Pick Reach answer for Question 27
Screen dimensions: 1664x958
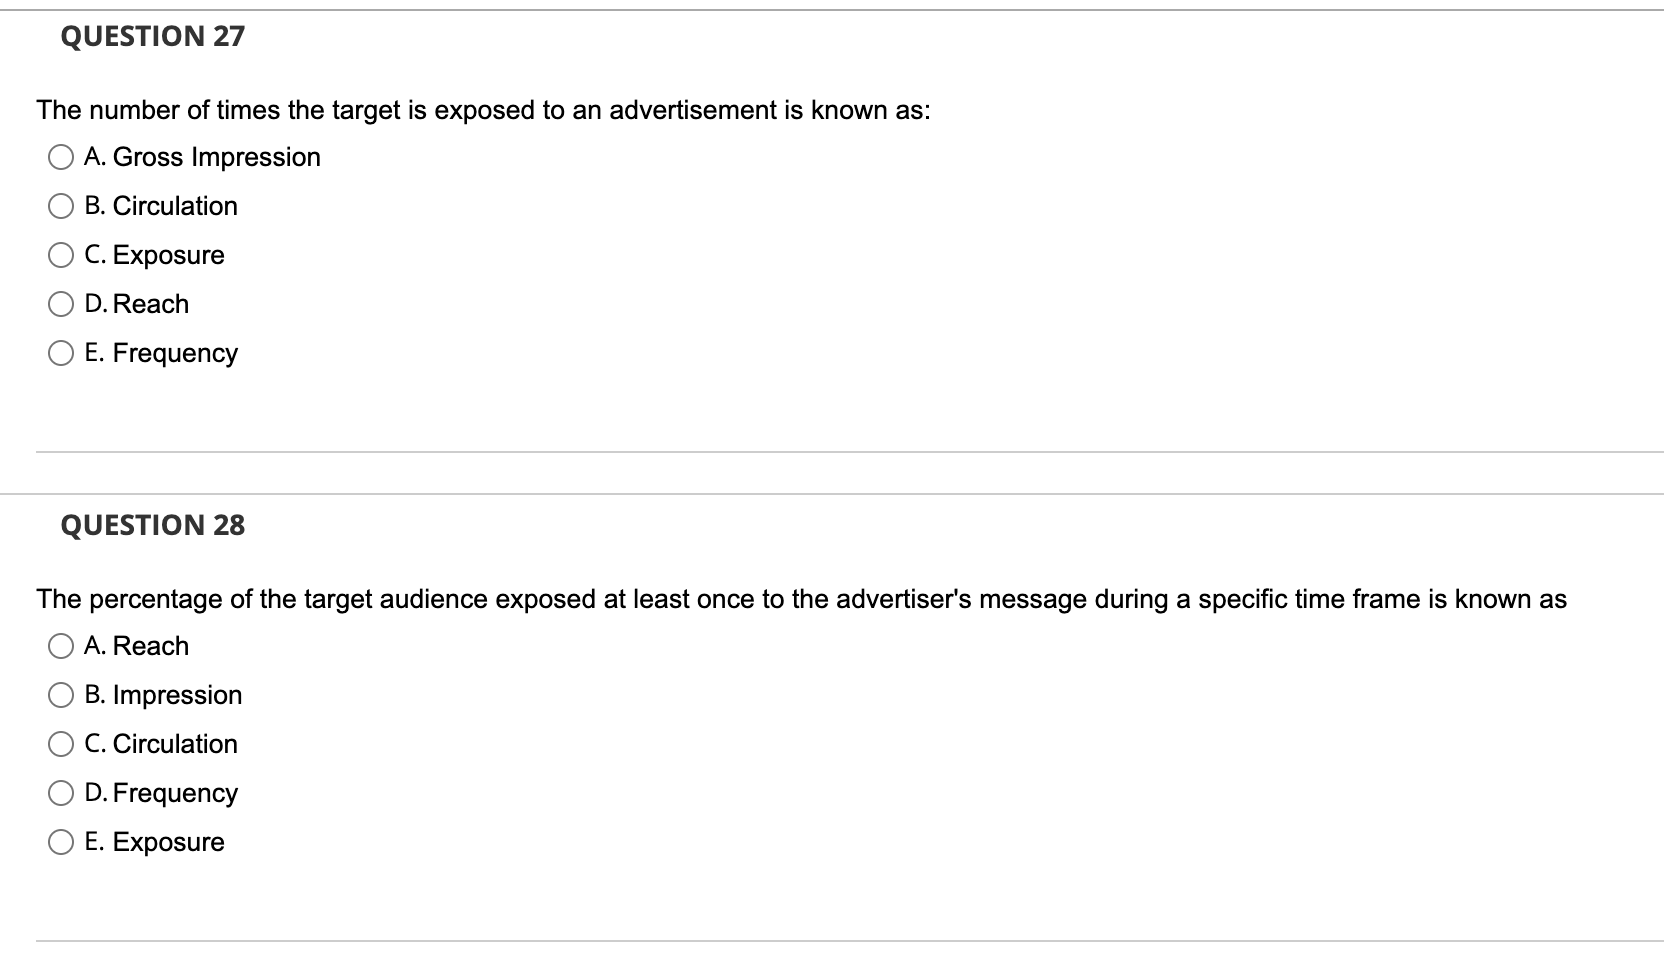(x=61, y=305)
